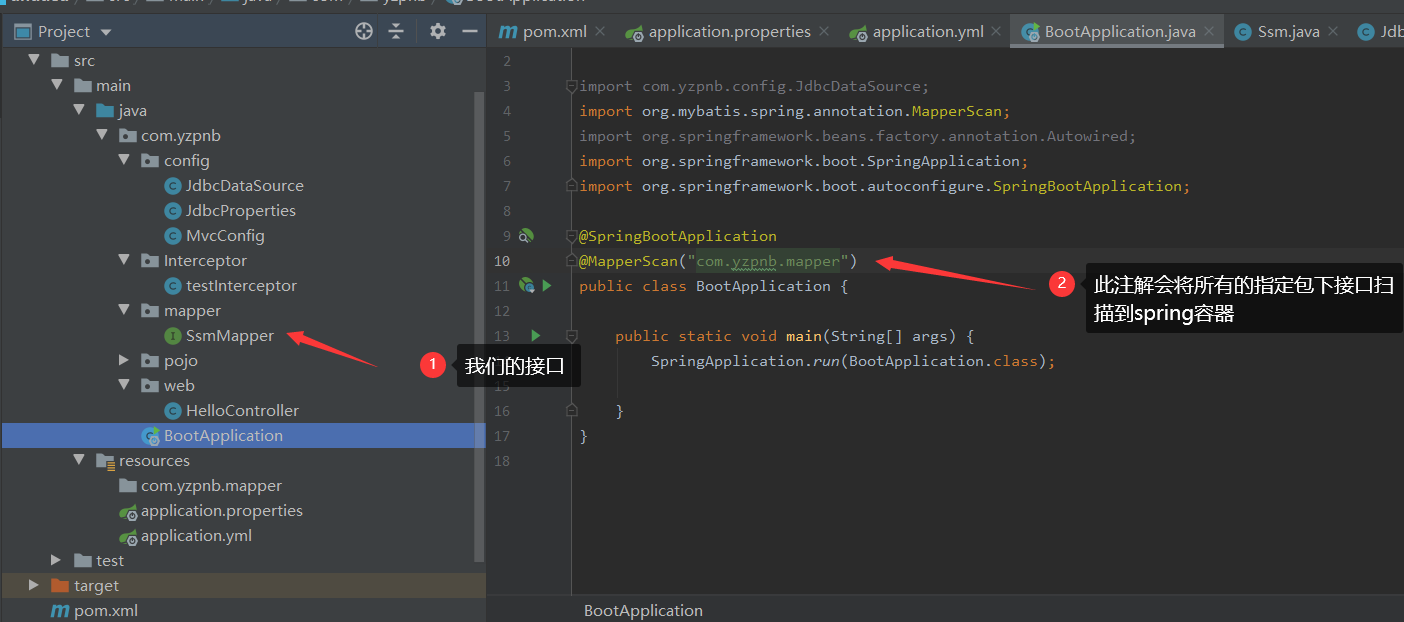The width and height of the screenshot is (1404, 622).
Task: Open Project panel settings gear
Action: tap(438, 31)
